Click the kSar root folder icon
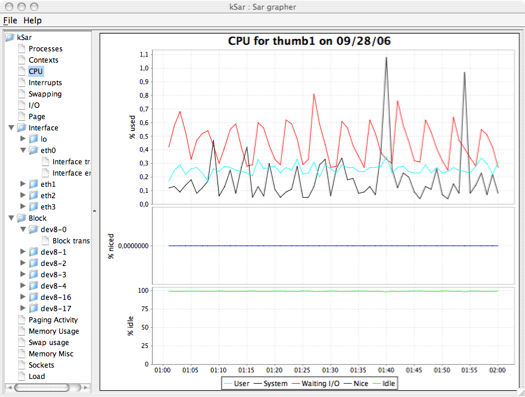 (10, 37)
